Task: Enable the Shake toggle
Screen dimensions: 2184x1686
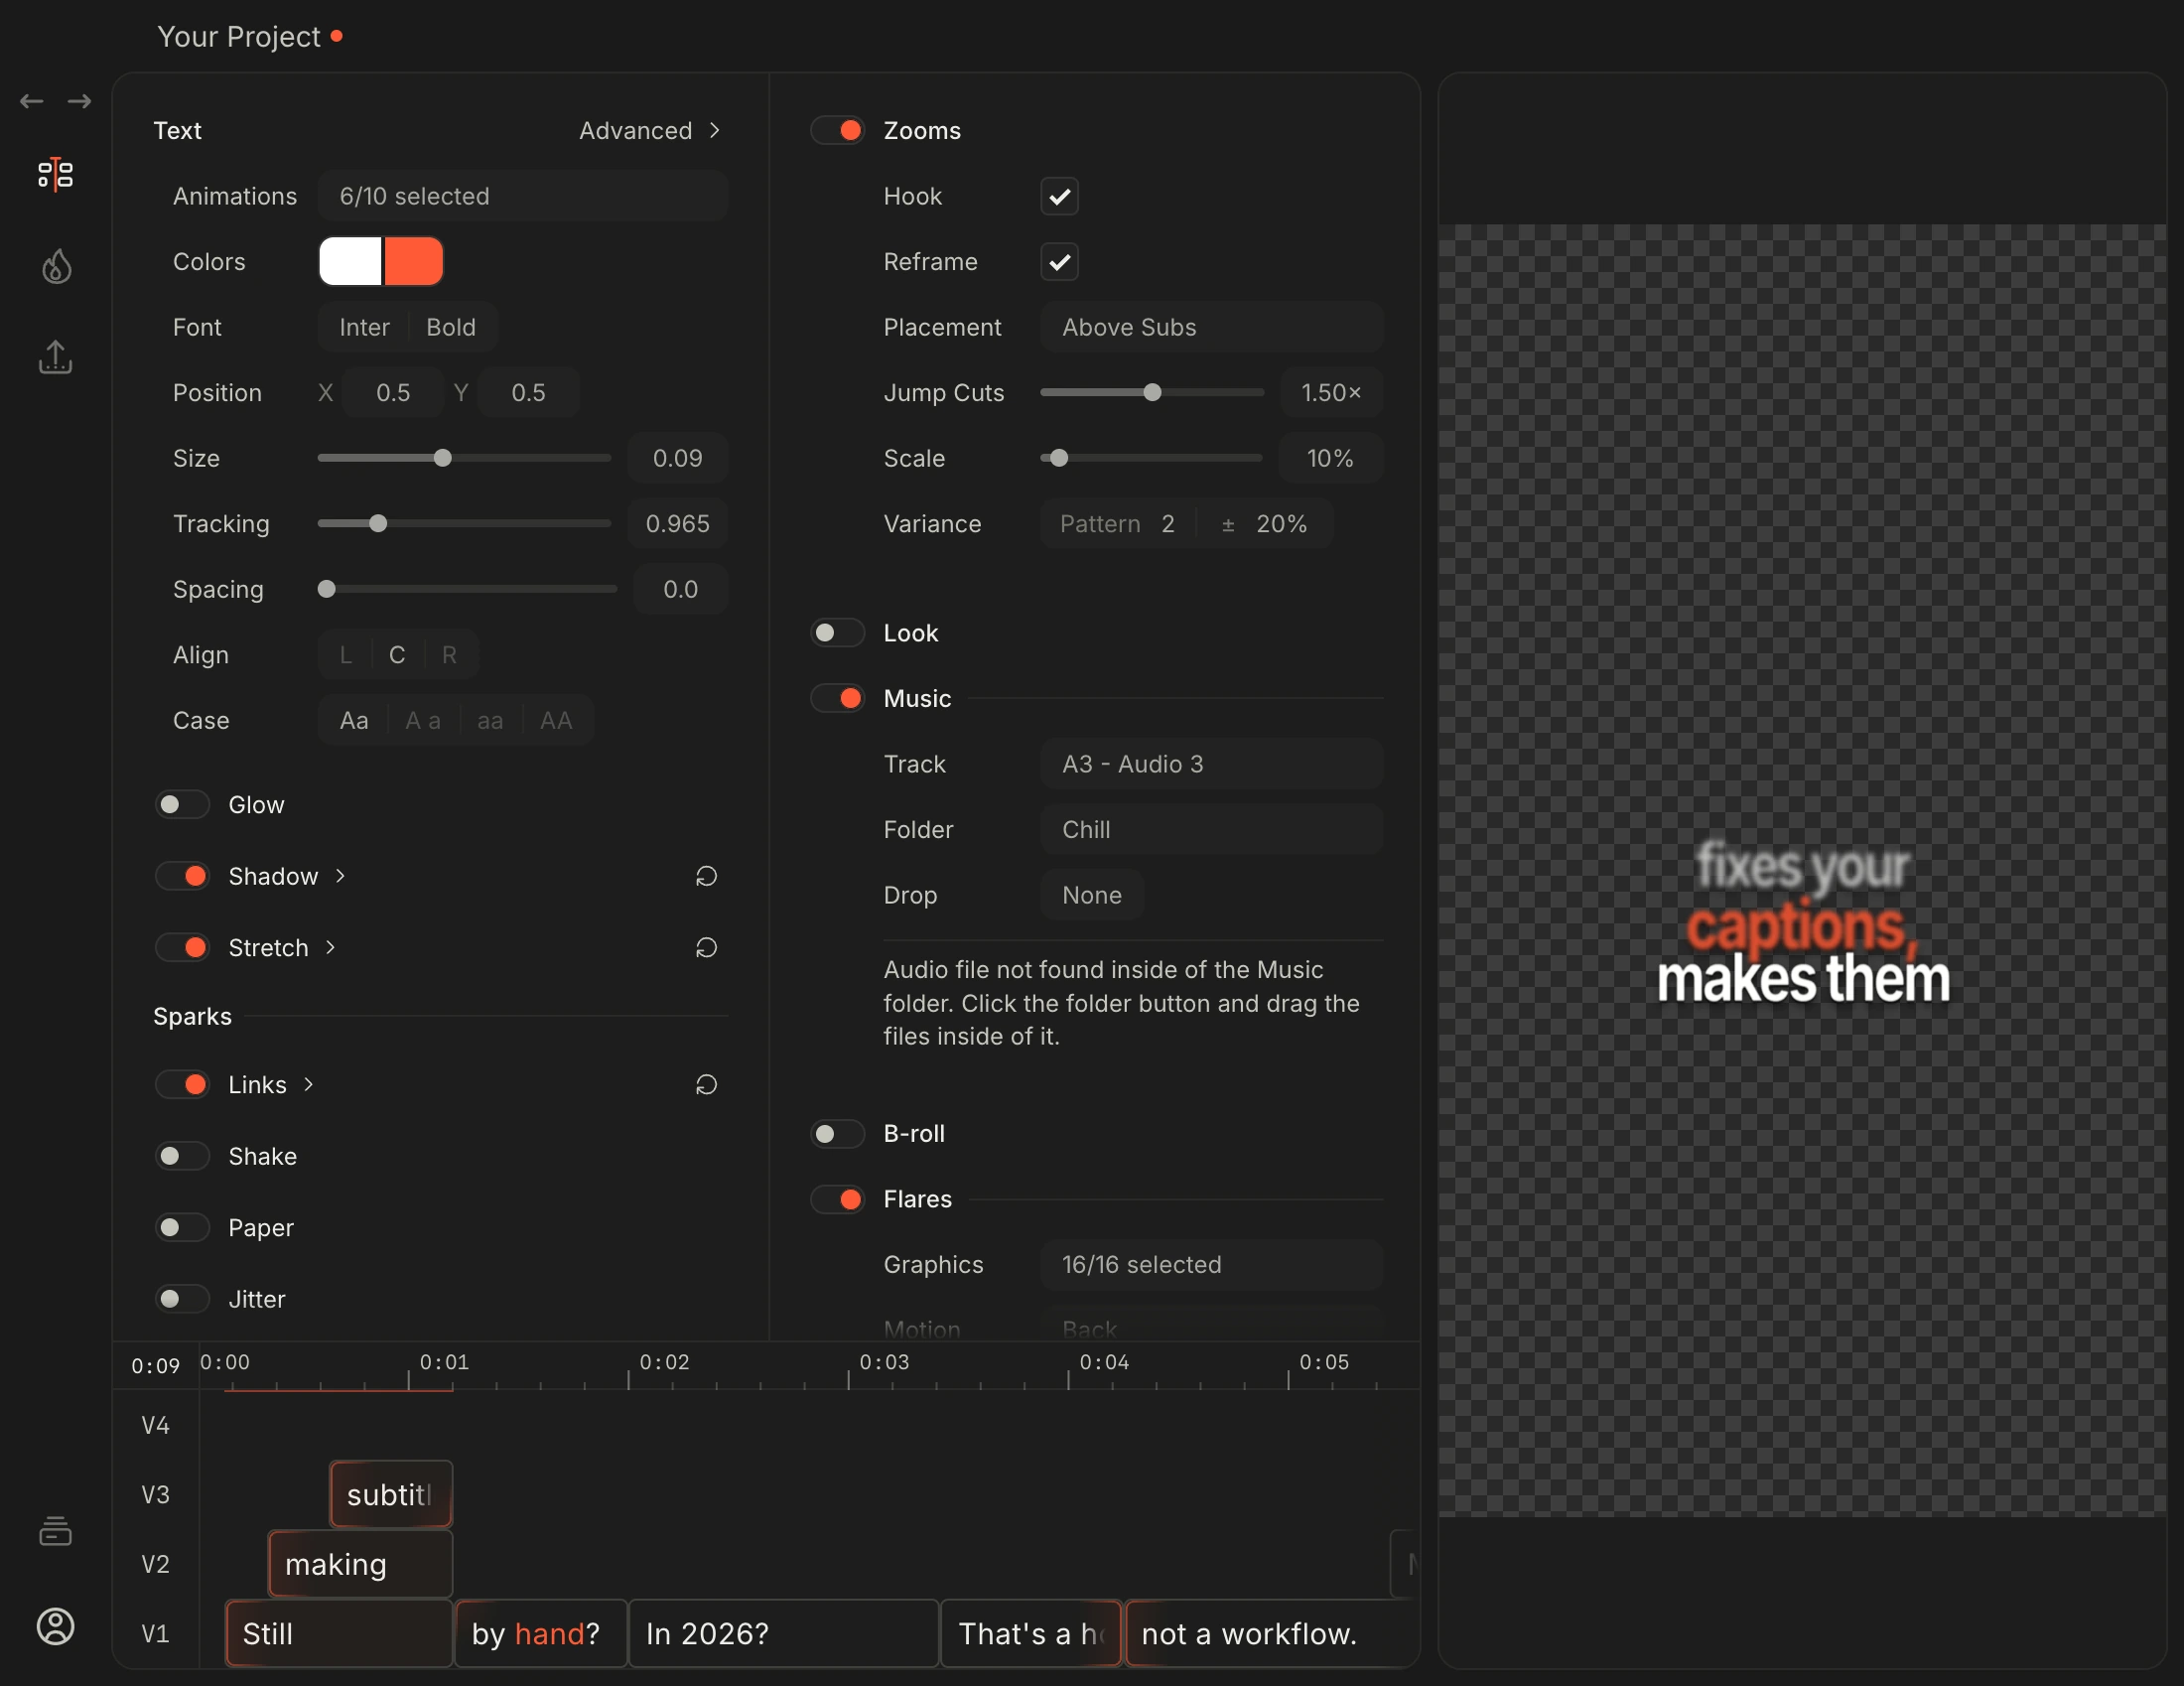Action: point(182,1157)
